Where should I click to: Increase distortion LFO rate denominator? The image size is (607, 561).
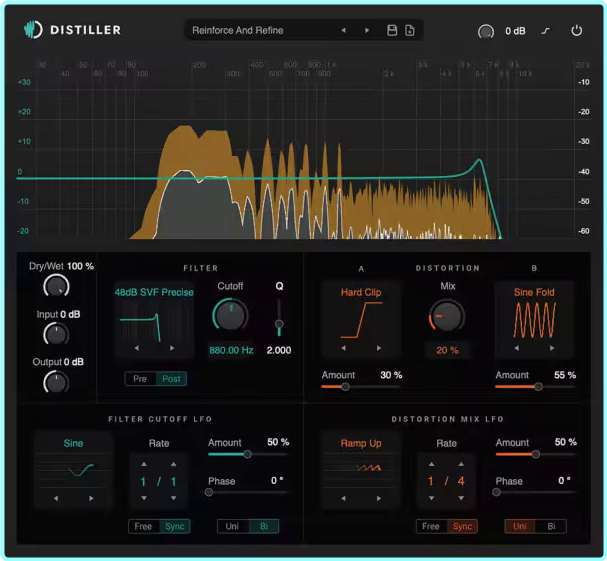[461, 464]
